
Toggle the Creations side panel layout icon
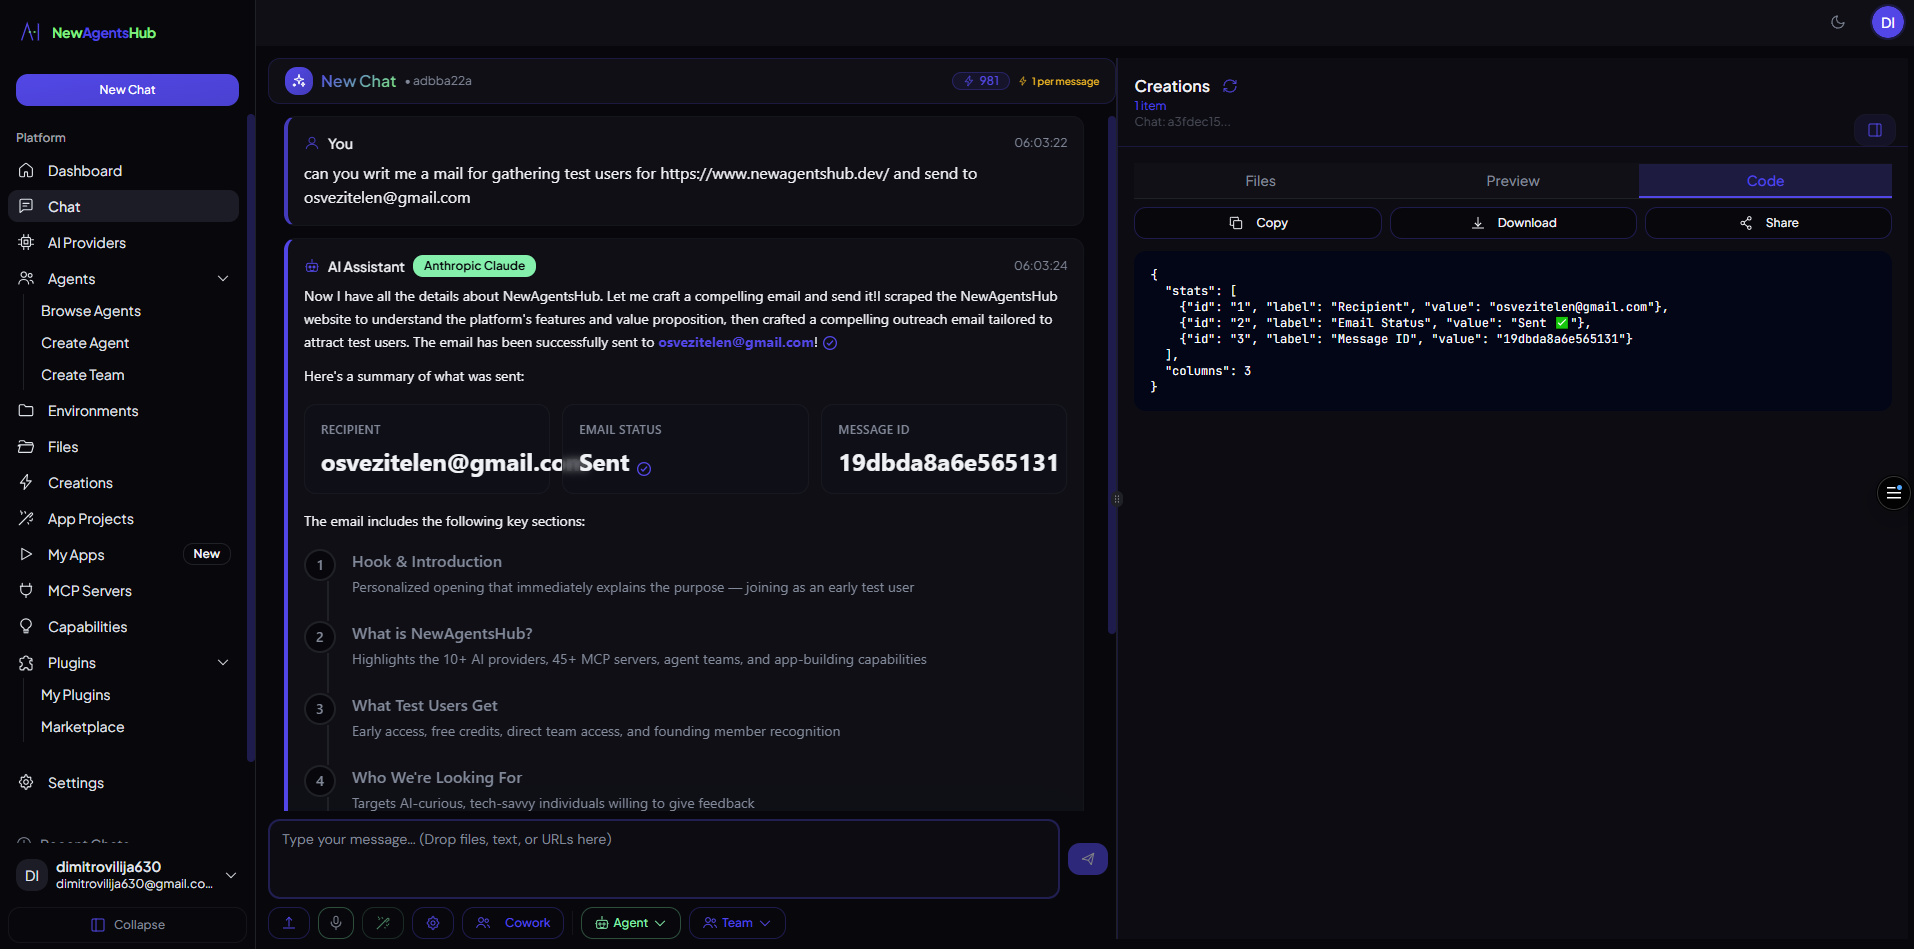(x=1875, y=130)
